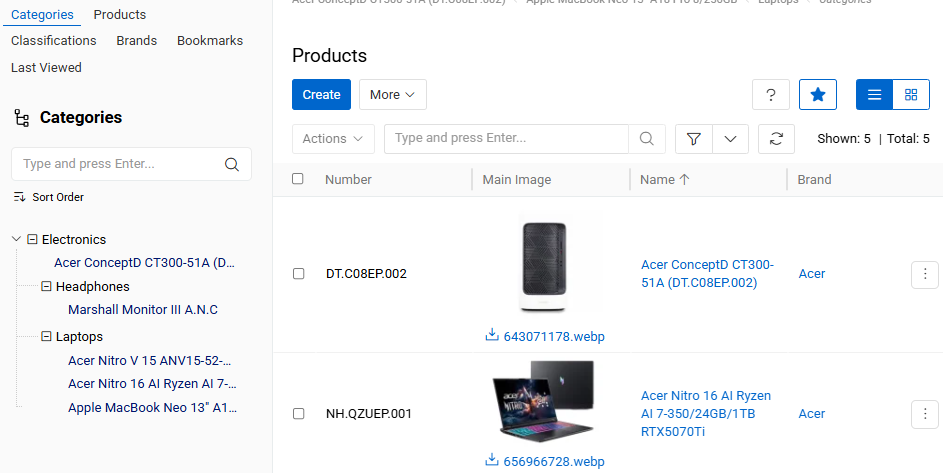
Task: Click the Create button
Action: (321, 94)
